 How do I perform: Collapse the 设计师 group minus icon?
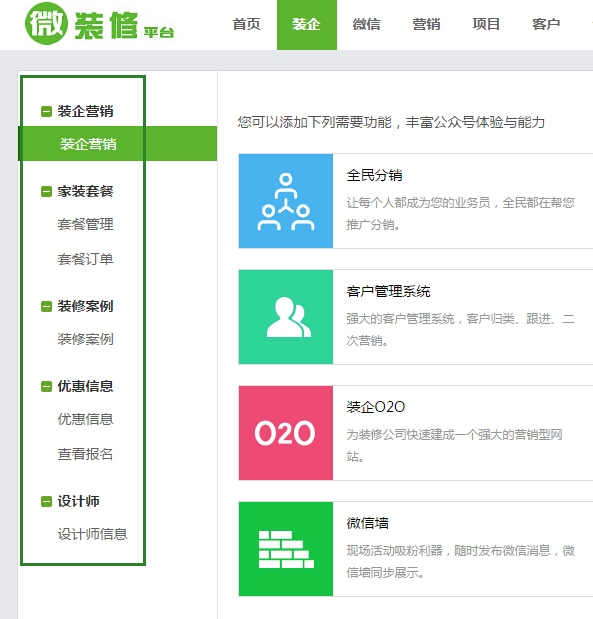coord(46,502)
